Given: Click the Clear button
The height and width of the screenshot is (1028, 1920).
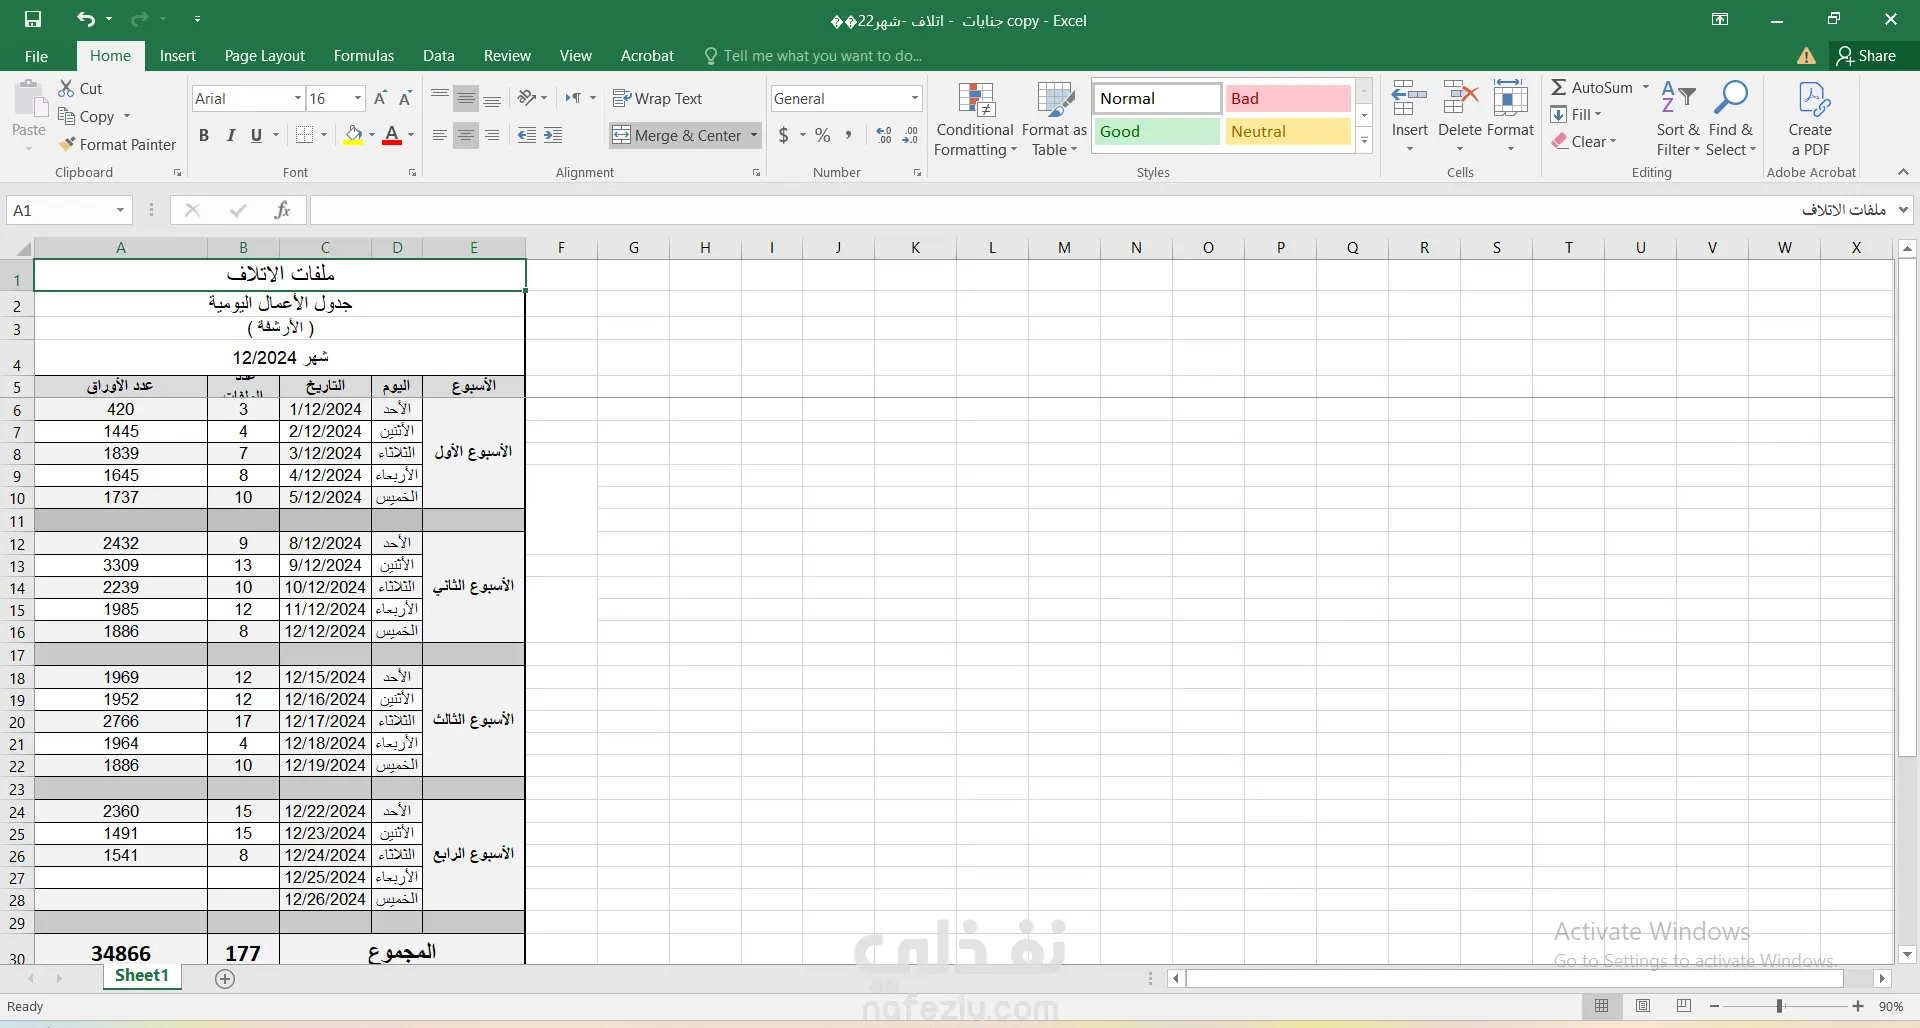Looking at the screenshot, I should pyautogui.click(x=1585, y=142).
